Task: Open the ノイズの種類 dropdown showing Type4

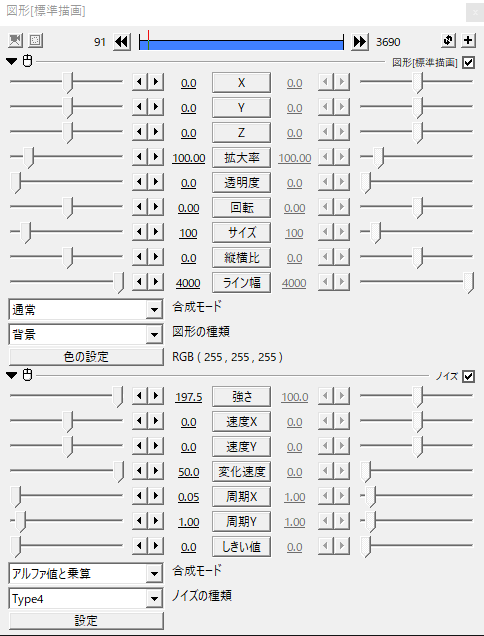Action: tap(86, 599)
